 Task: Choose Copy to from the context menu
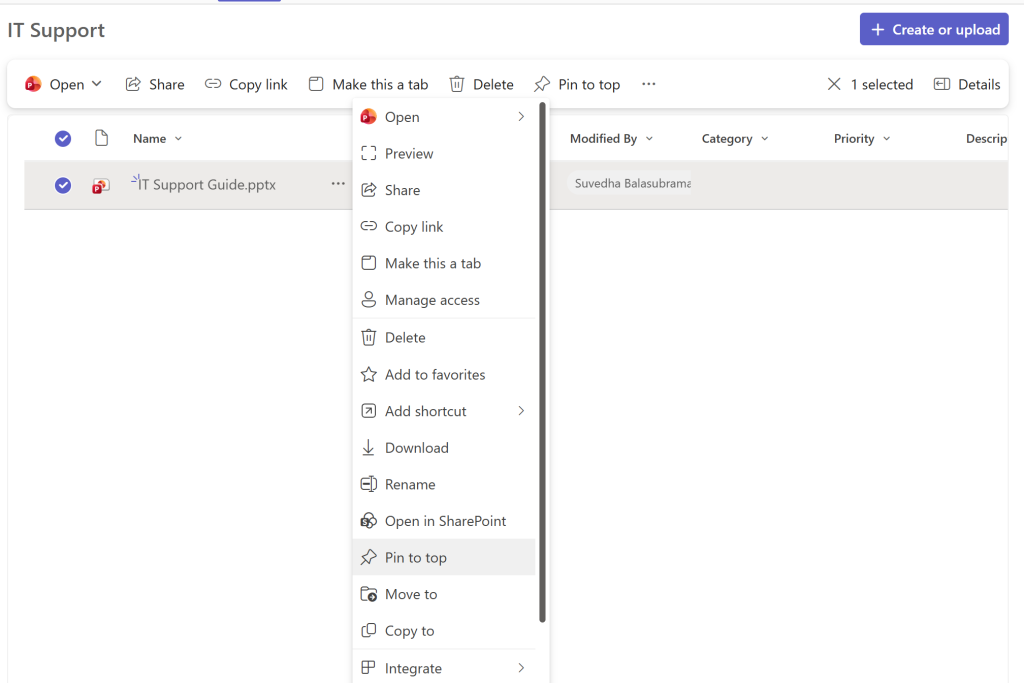coord(444,630)
